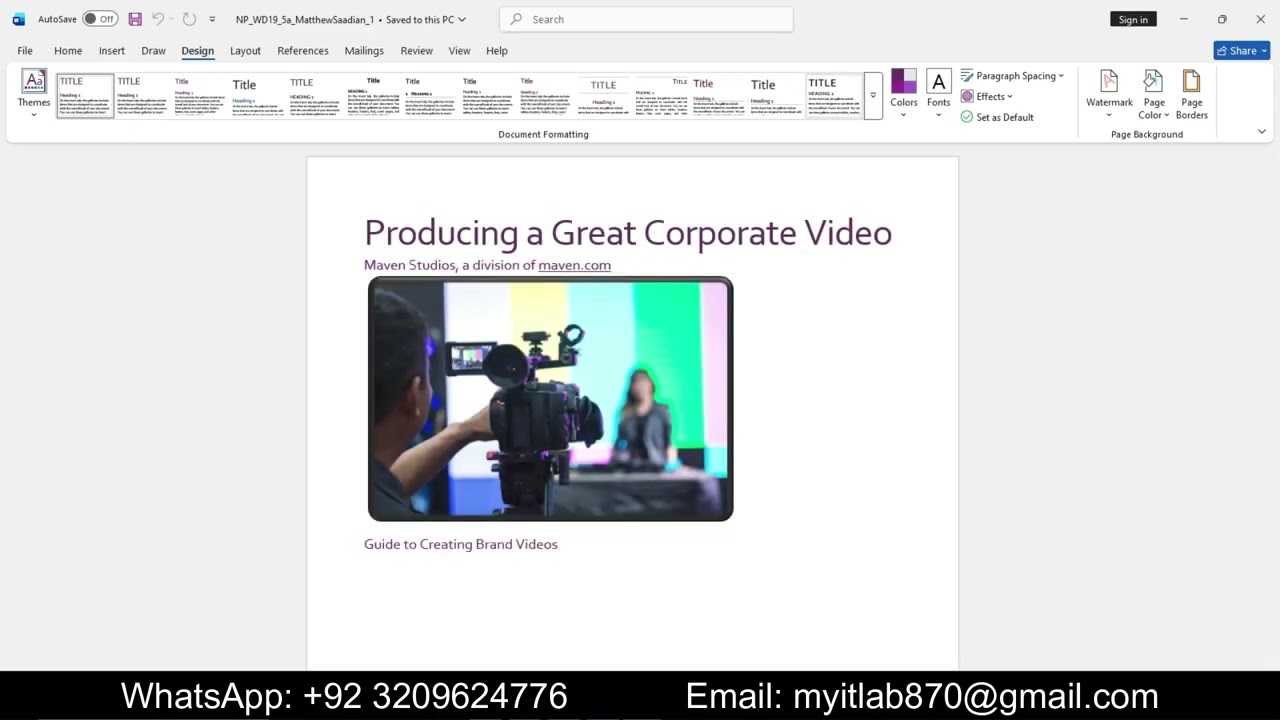Viewport: 1280px width, 720px height.
Task: Open the Effects dropdown
Action: 987,96
